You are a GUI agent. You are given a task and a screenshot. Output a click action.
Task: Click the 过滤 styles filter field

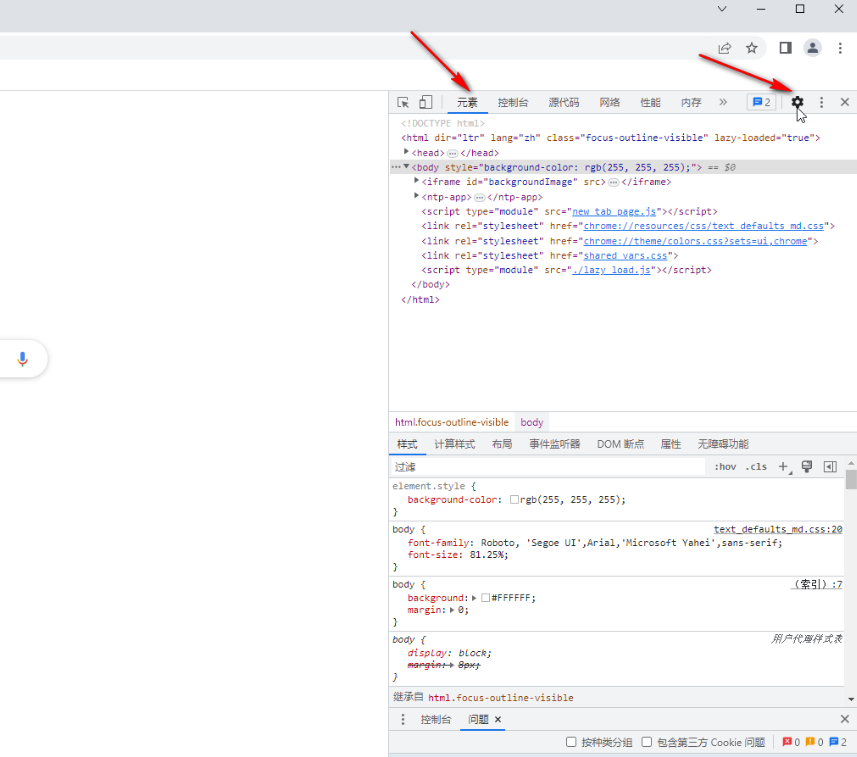click(548, 467)
